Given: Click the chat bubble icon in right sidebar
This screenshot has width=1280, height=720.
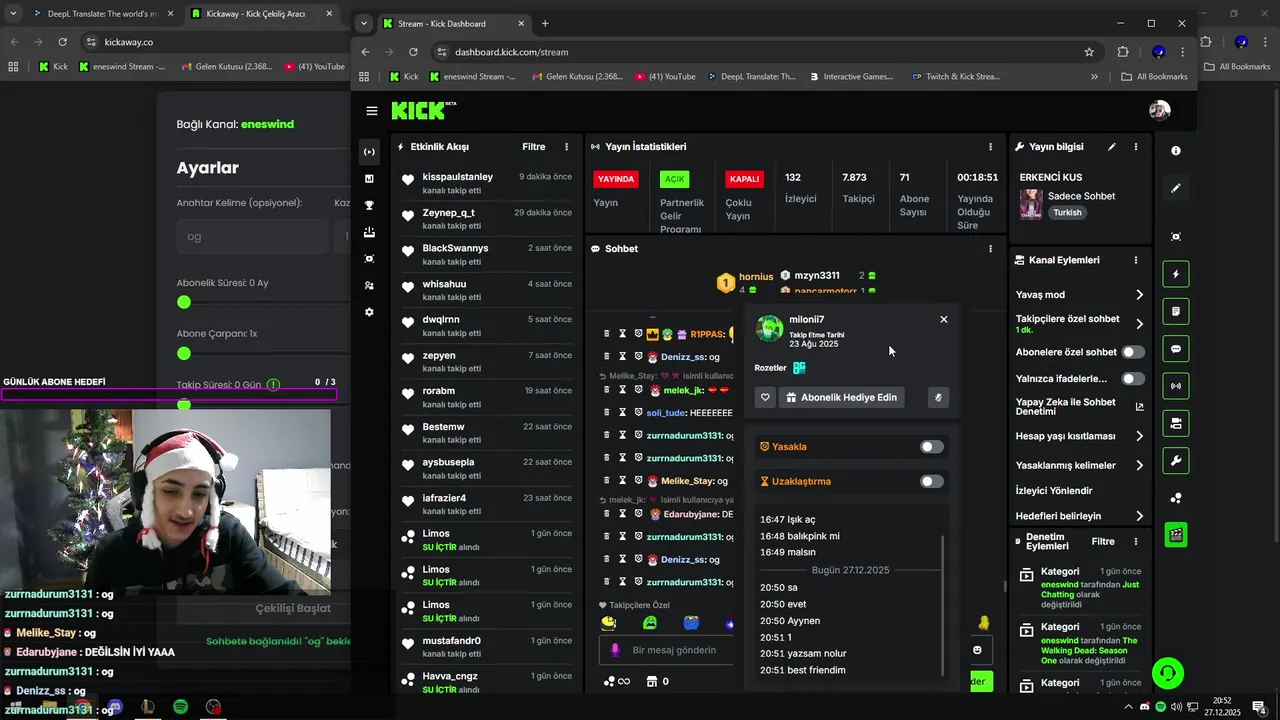Looking at the screenshot, I should pyautogui.click(x=1176, y=349).
